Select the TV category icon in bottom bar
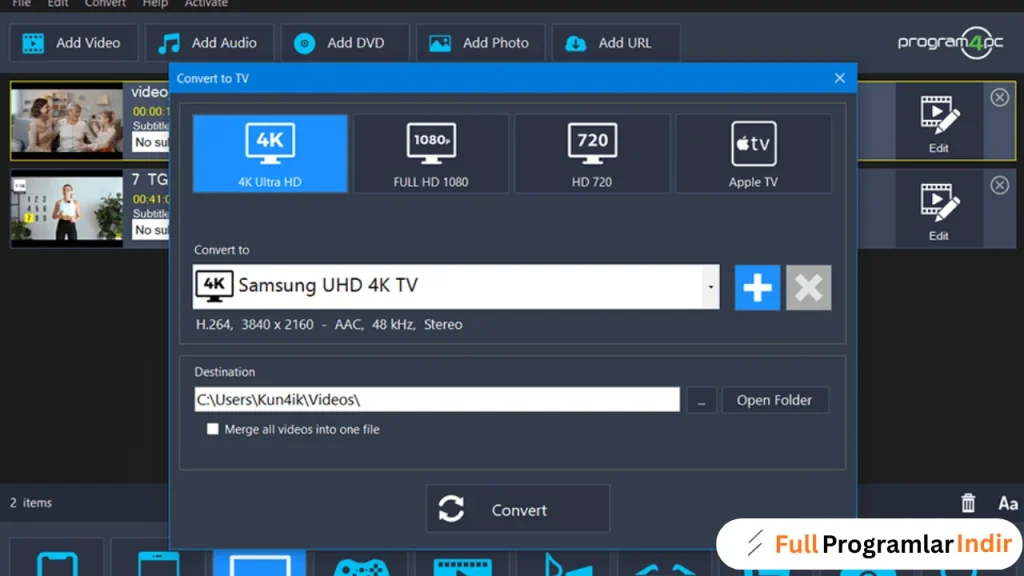The width and height of the screenshot is (1024, 576). point(259,564)
